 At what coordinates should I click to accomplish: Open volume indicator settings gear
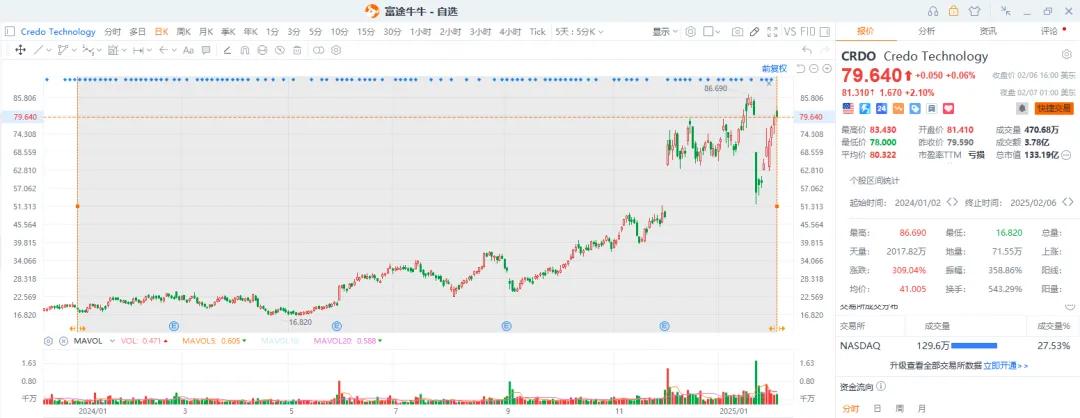[x=48, y=341]
